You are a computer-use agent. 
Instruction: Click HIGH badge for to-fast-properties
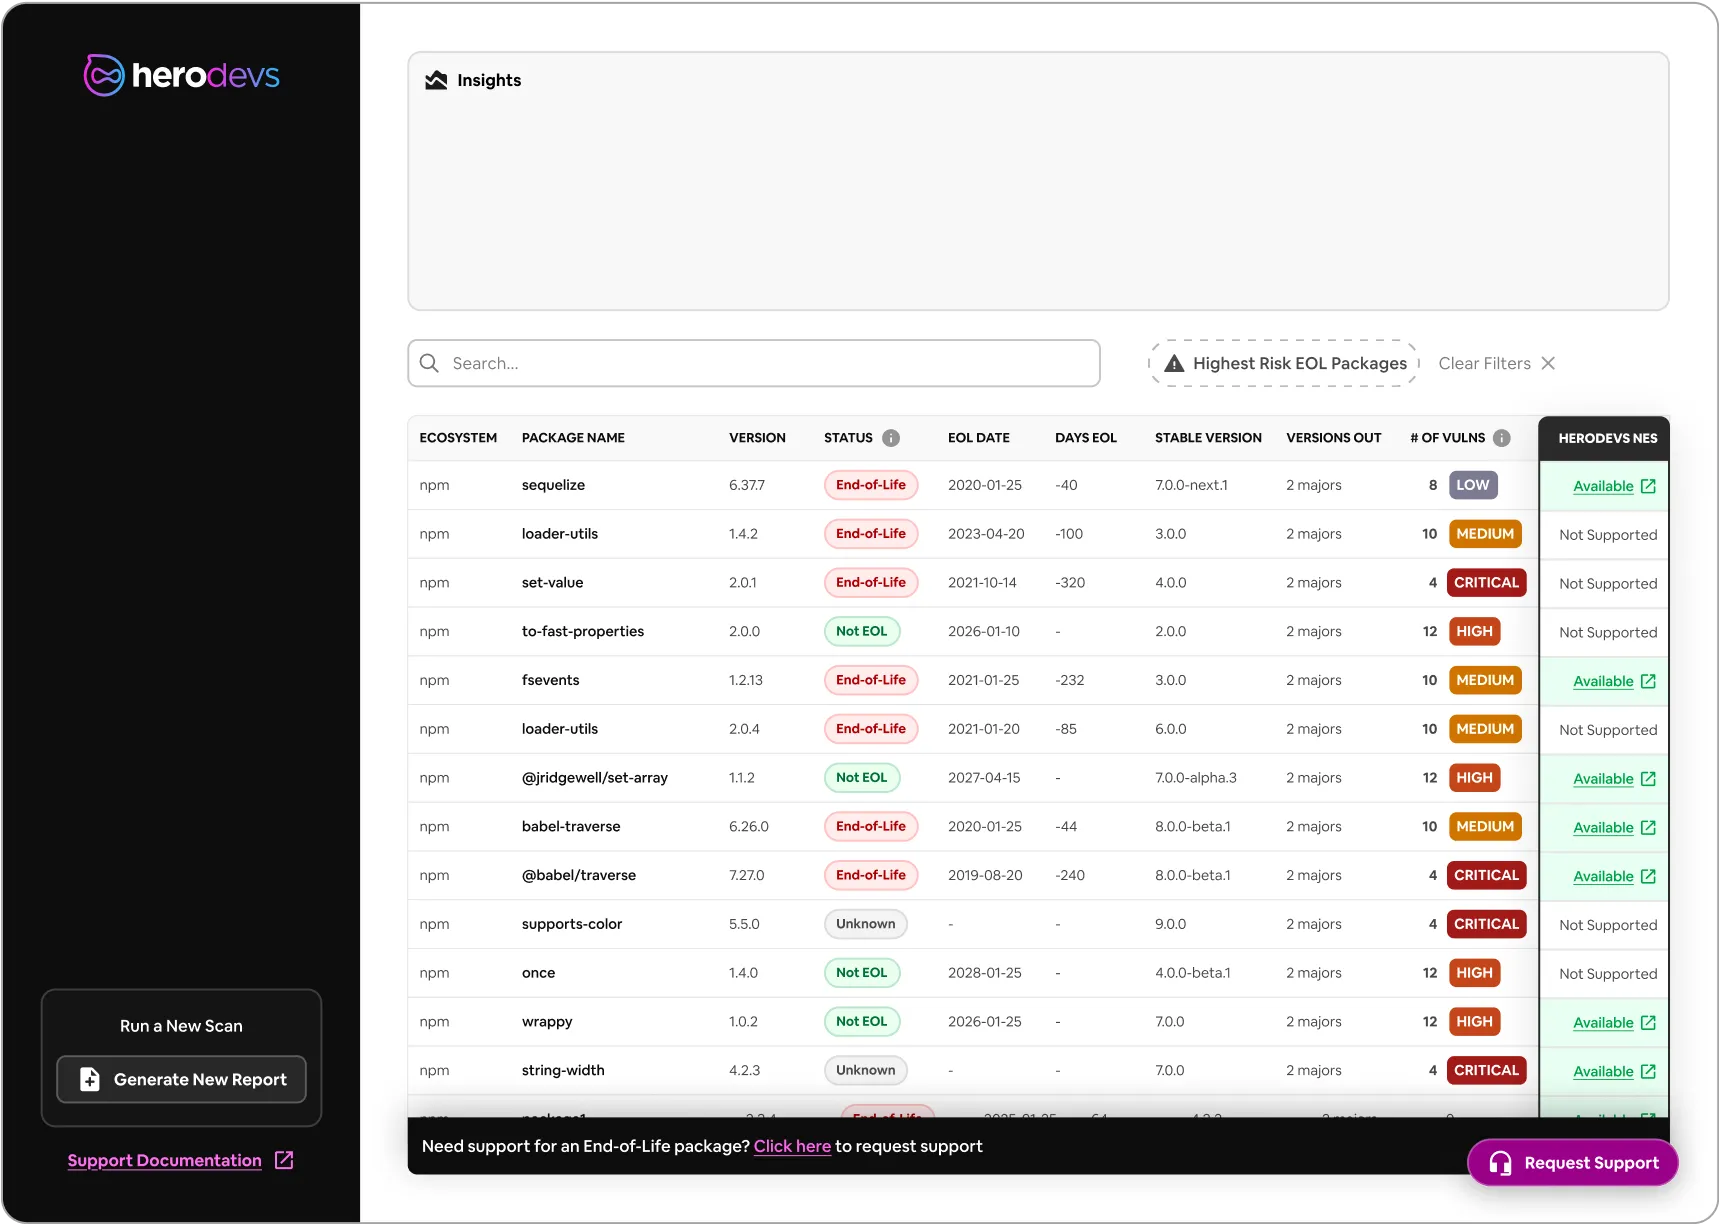pyautogui.click(x=1474, y=631)
